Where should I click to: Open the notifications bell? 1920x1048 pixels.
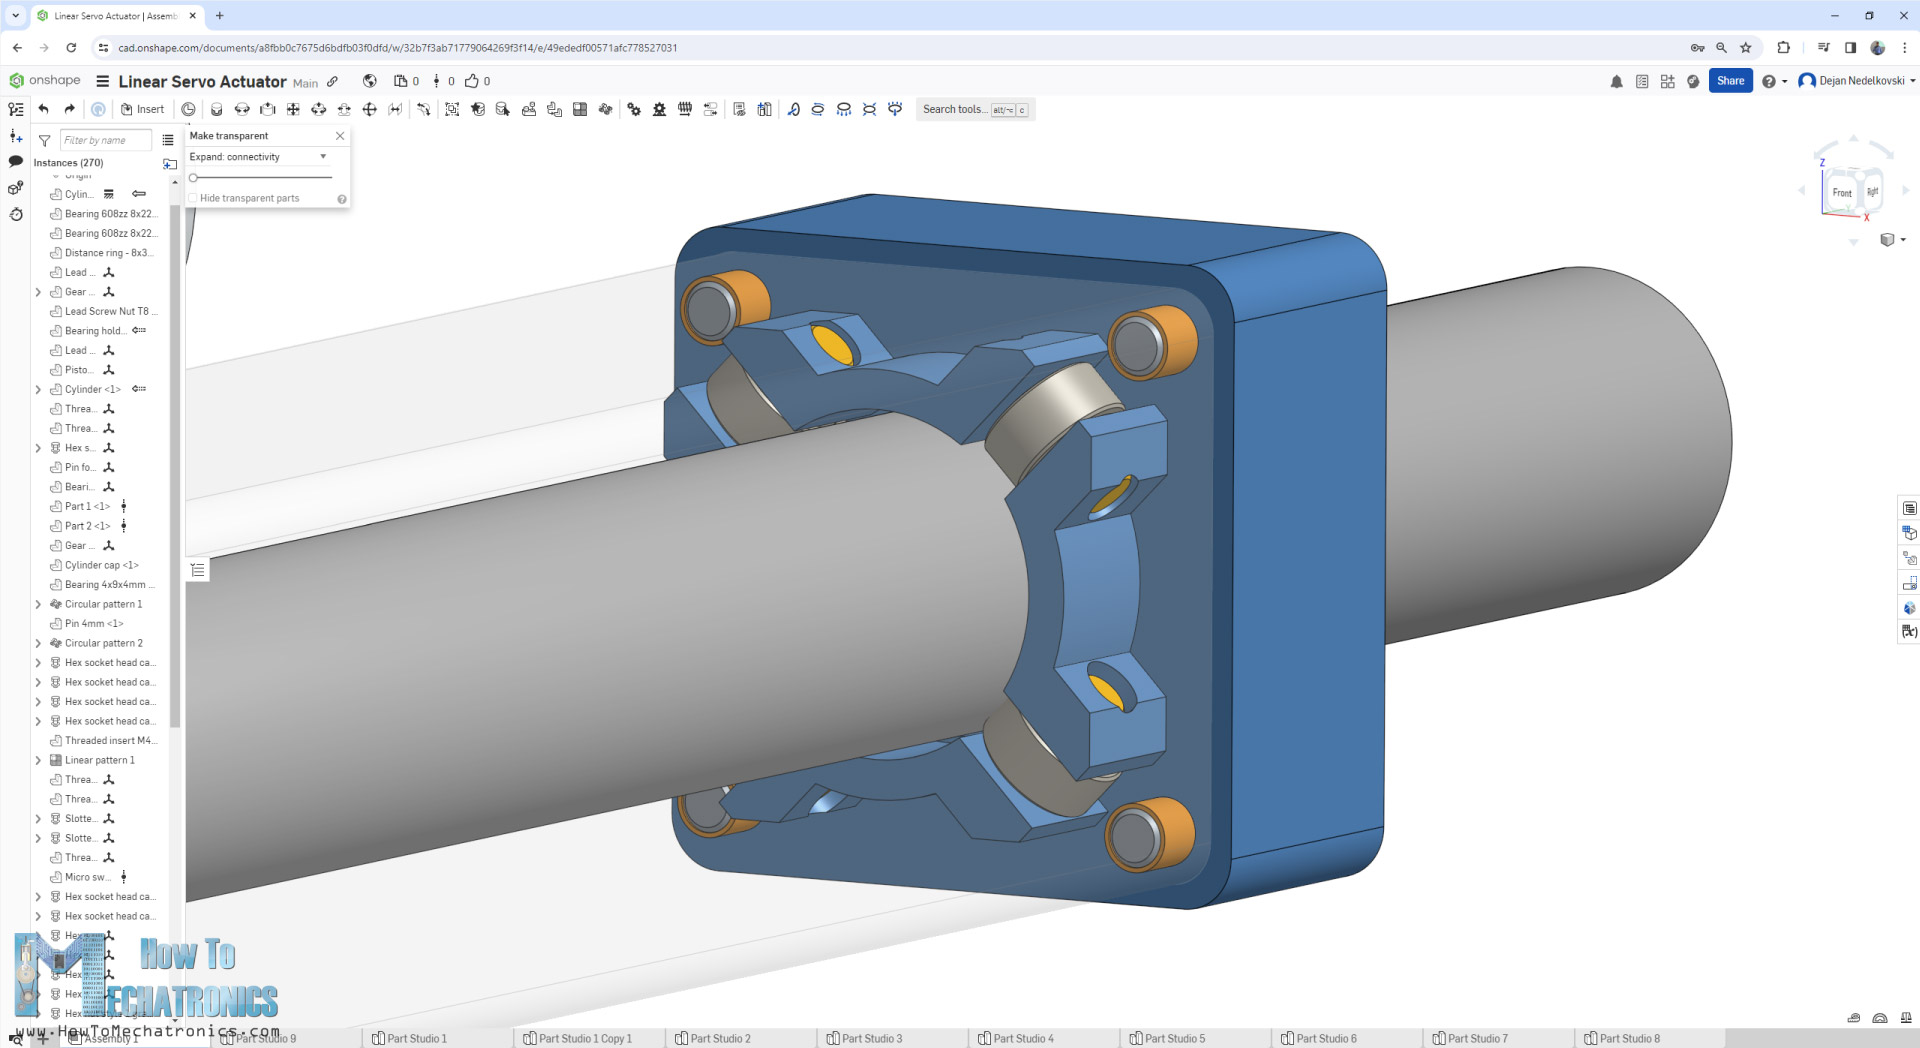1616,82
